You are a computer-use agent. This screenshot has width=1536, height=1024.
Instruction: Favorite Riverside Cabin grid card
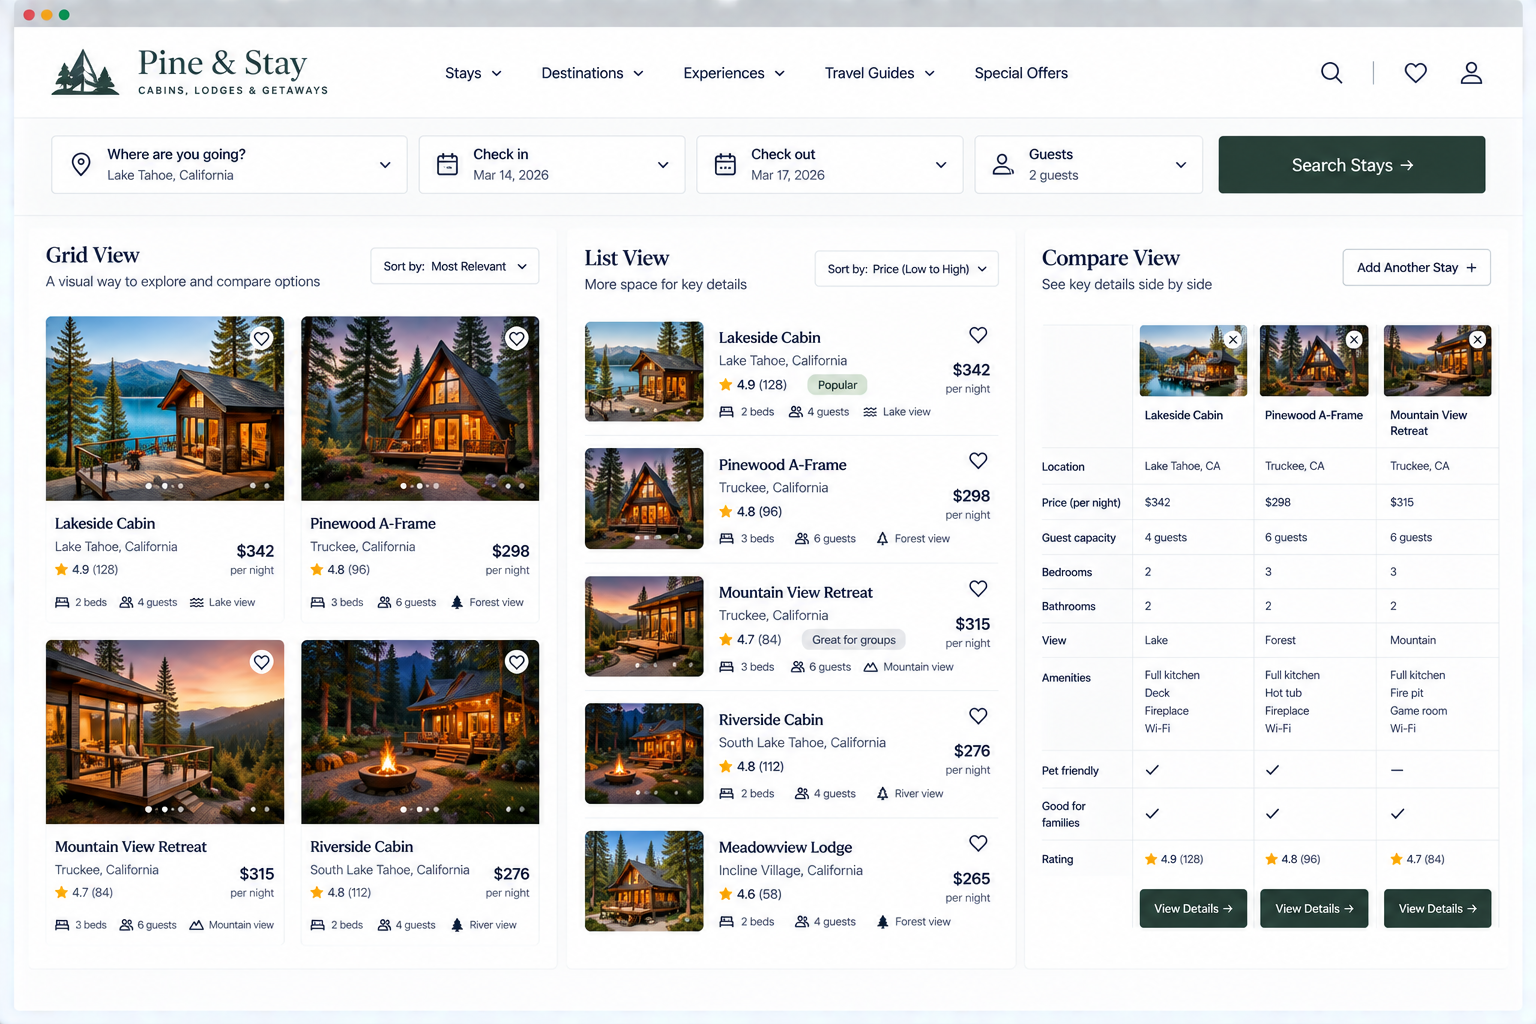(516, 662)
